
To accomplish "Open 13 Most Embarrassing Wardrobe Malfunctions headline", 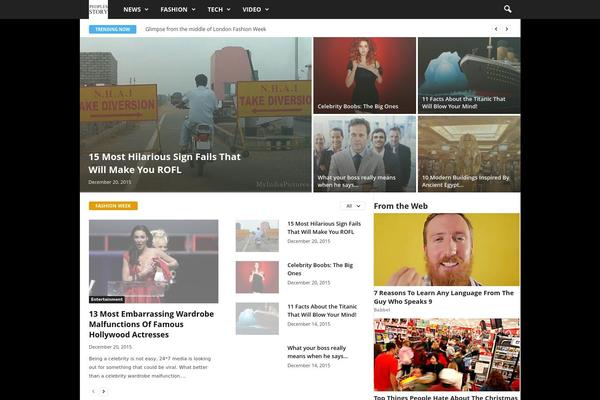I will 152,324.
